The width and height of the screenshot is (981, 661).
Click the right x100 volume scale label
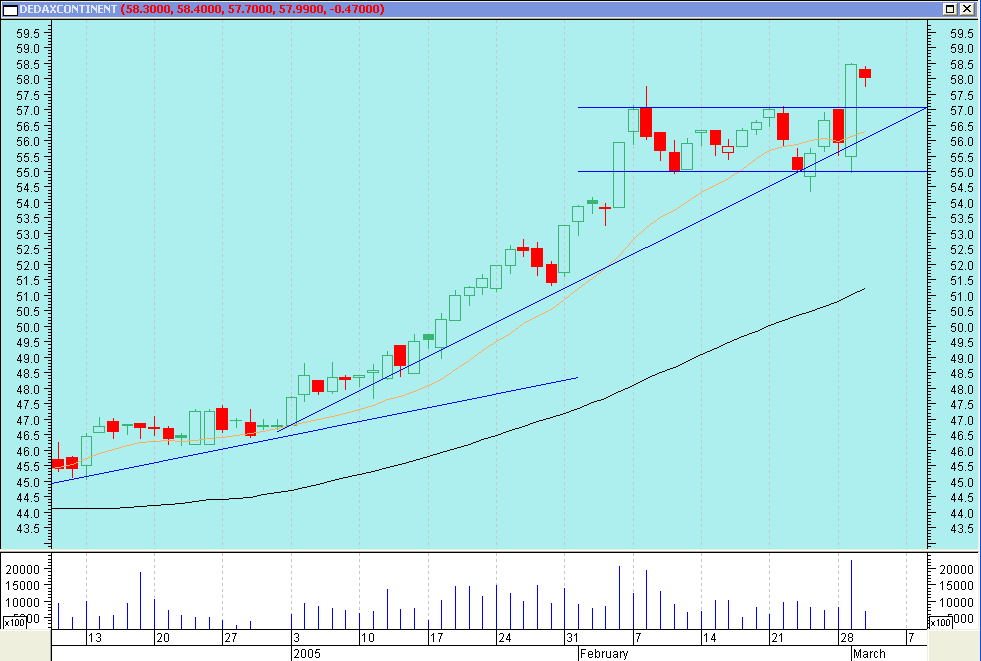coord(940,623)
